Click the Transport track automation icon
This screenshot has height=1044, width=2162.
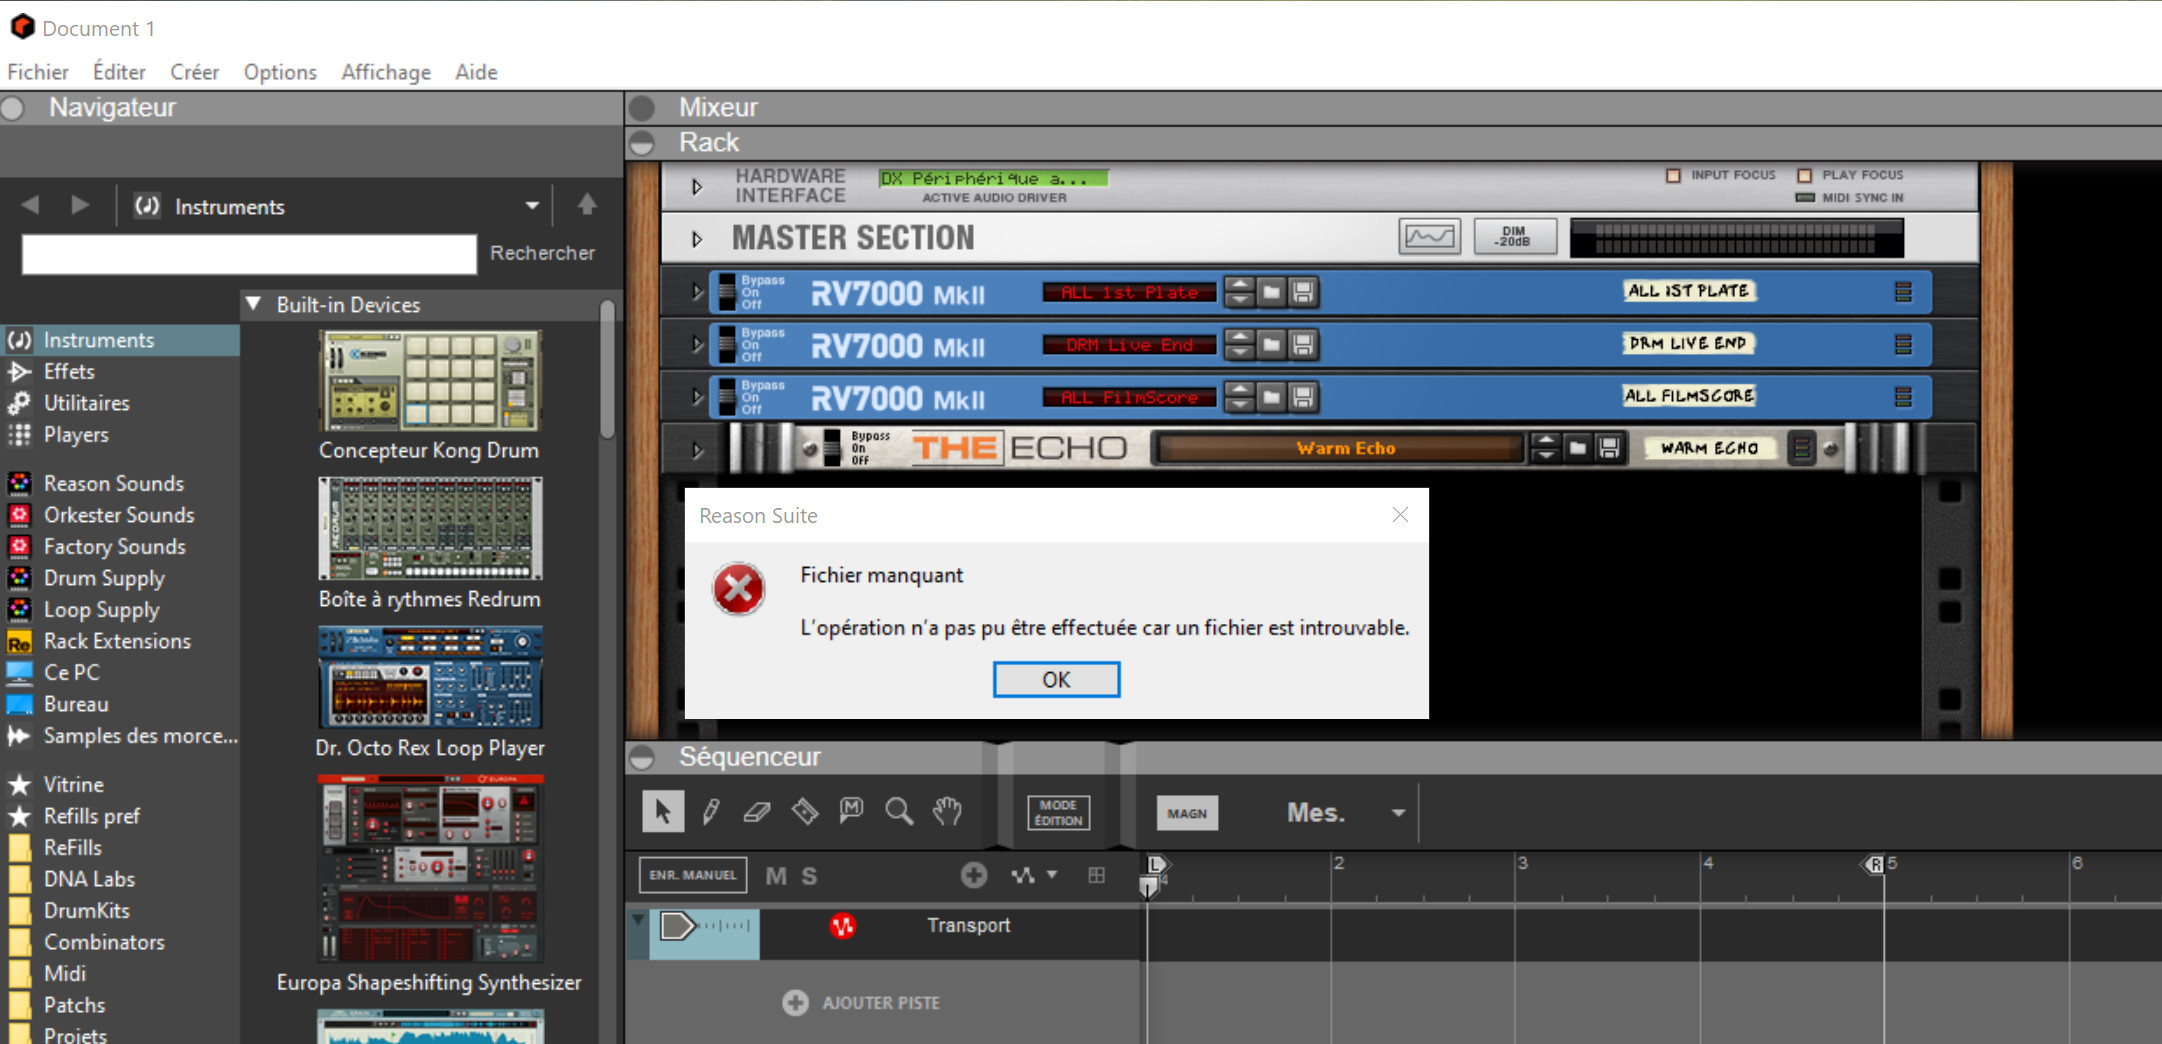point(843,926)
